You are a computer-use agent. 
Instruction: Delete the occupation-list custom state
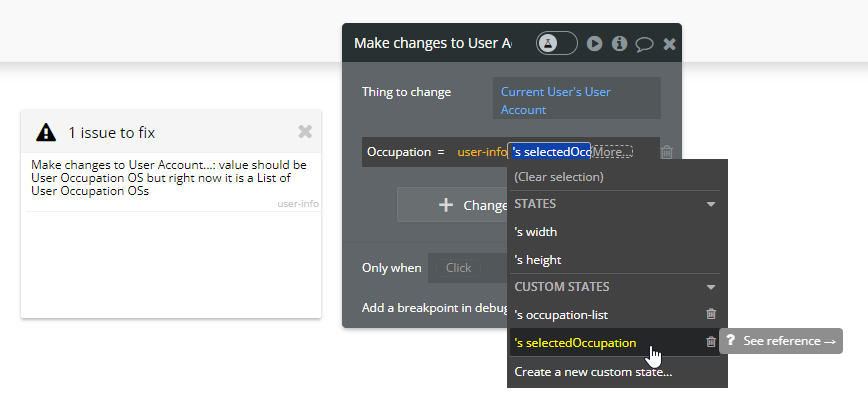click(x=711, y=314)
